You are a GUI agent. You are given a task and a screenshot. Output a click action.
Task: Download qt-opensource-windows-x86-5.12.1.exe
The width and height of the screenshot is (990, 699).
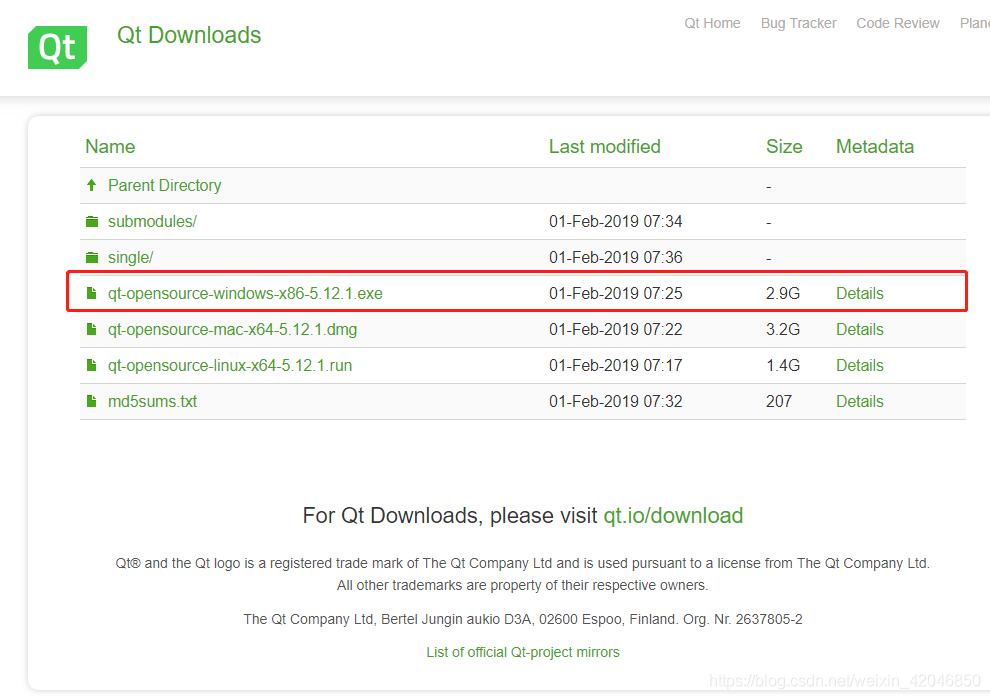tap(245, 294)
